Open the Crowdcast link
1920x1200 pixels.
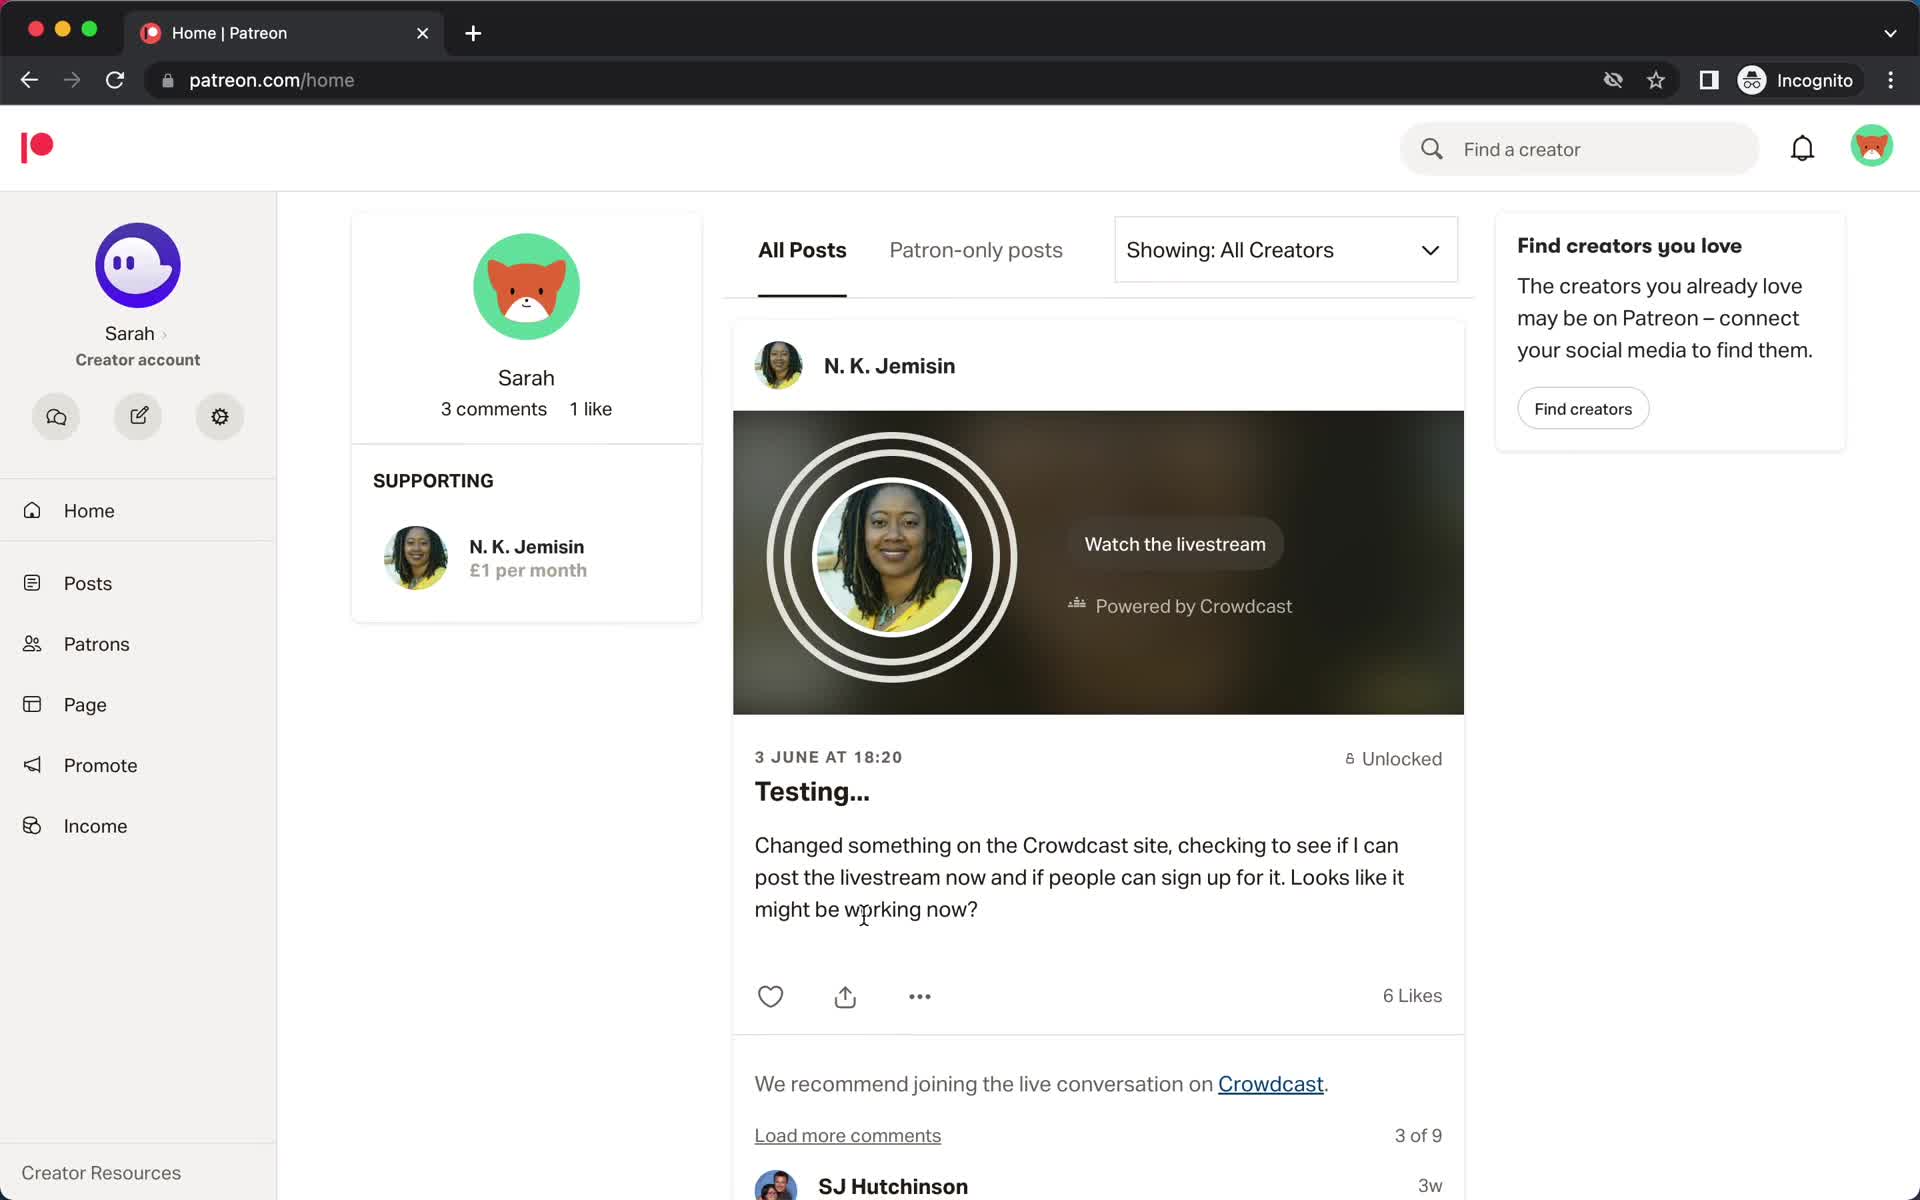pyautogui.click(x=1269, y=1084)
